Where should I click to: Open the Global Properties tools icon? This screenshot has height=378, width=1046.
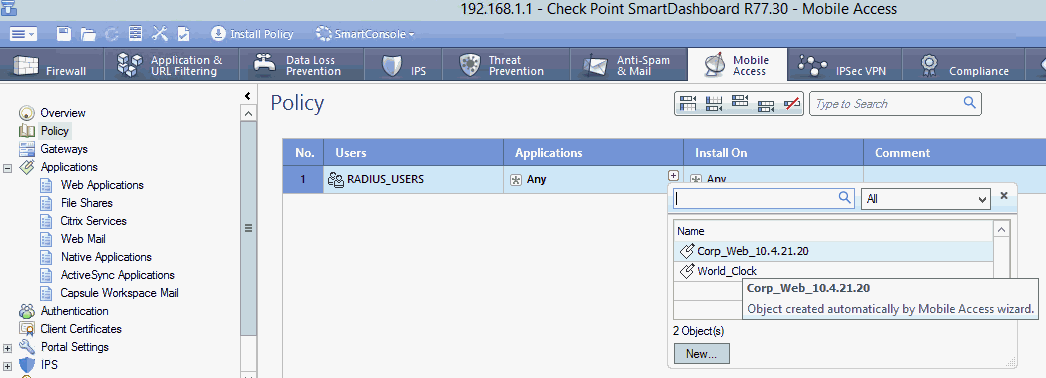coord(159,33)
